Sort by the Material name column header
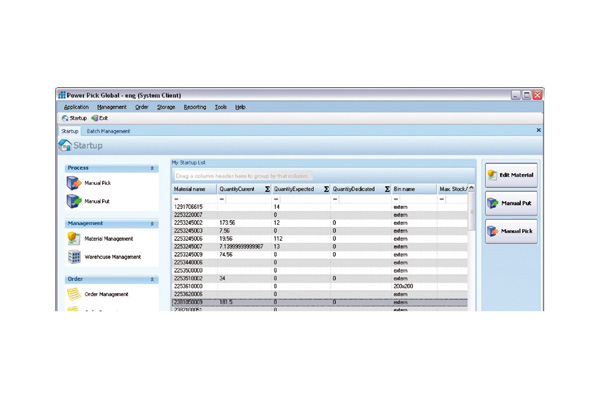 click(x=194, y=189)
